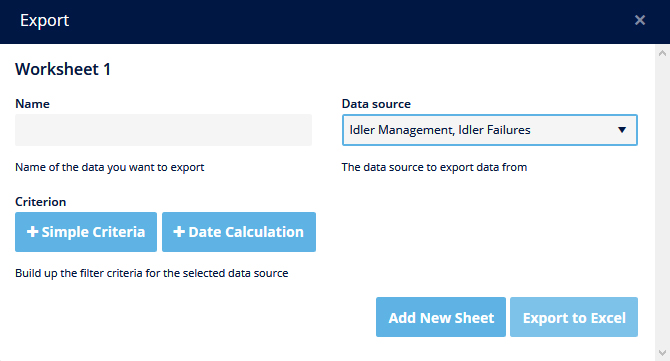Viewport: 670px width, 361px height.
Task: Open the Idler Management, Idler Failures dropdown
Action: [490, 130]
